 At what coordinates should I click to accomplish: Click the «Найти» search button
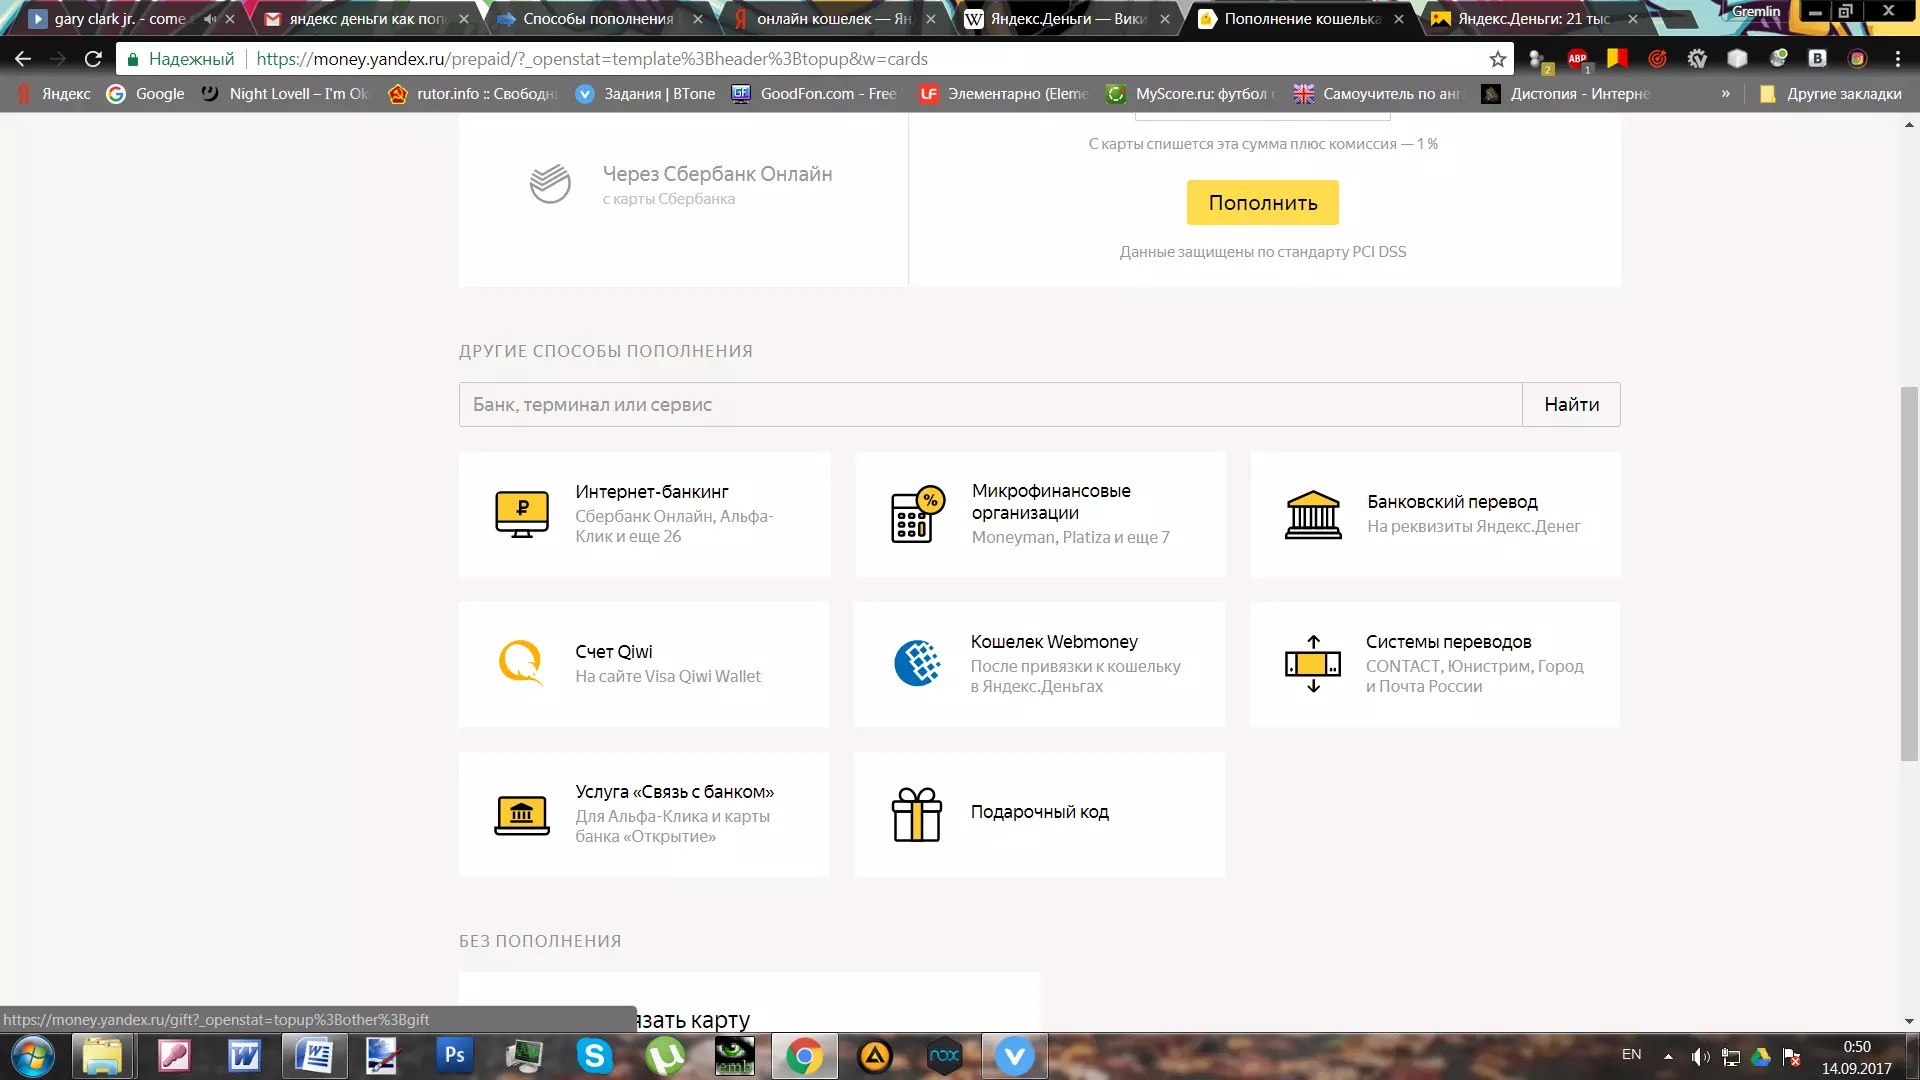[1571, 404]
